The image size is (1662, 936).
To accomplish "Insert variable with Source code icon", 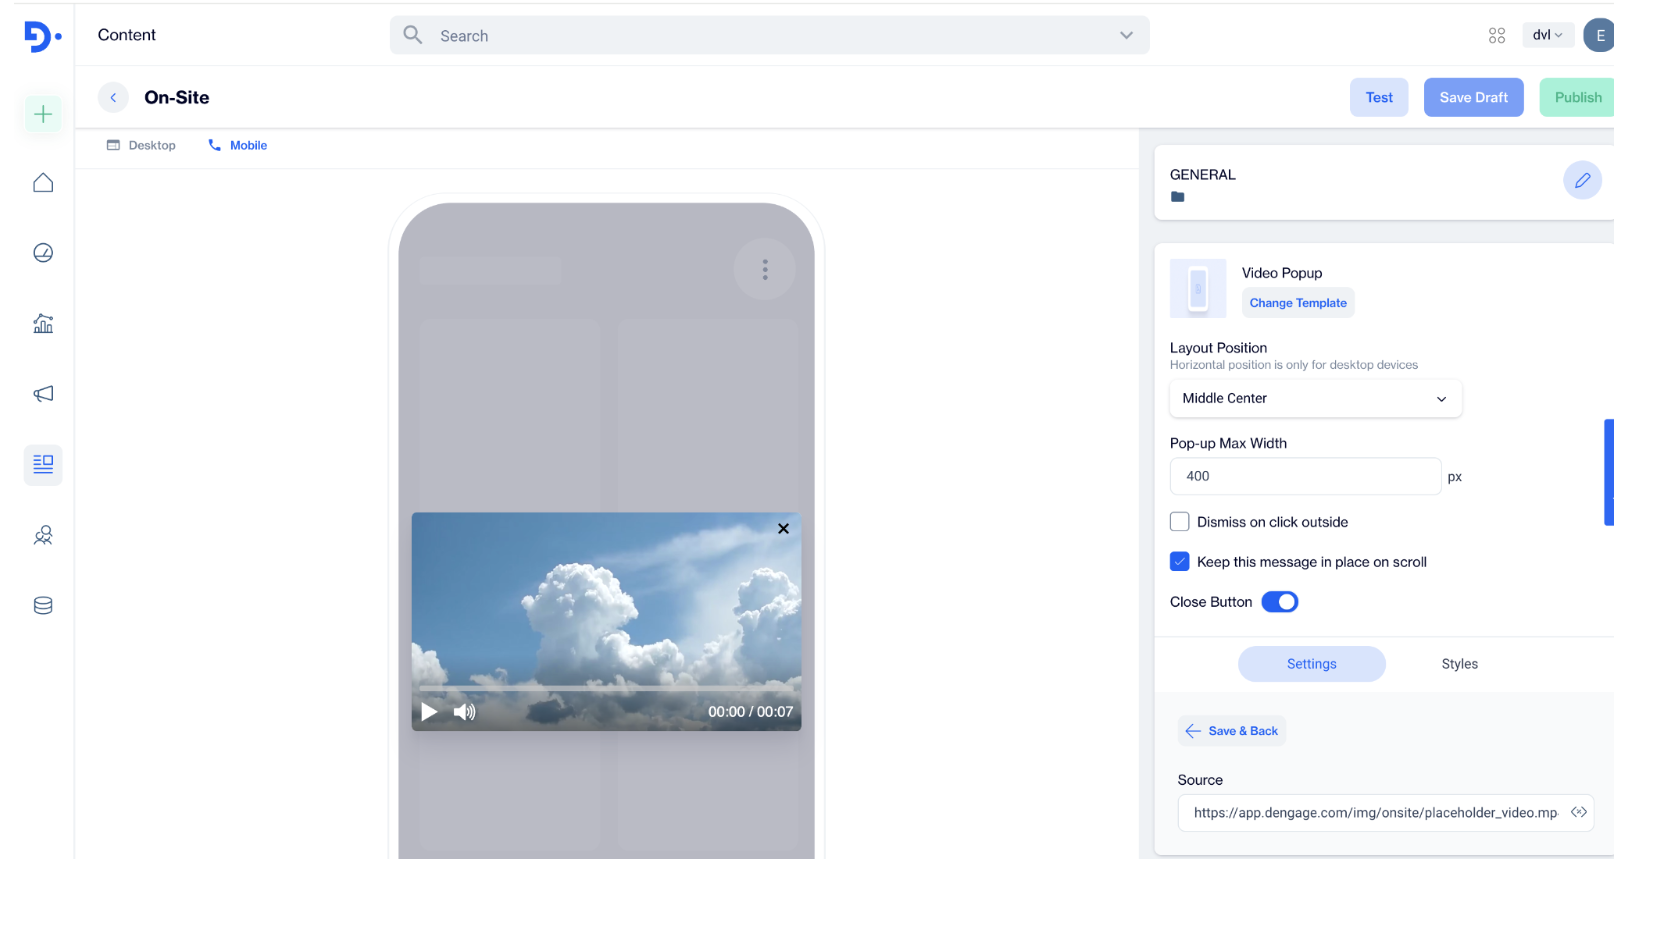I will [x=1579, y=812].
